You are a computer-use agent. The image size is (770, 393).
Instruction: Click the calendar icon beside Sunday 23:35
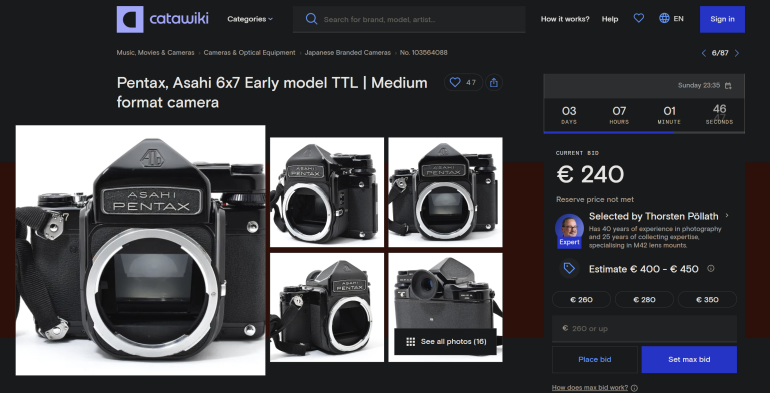728,85
